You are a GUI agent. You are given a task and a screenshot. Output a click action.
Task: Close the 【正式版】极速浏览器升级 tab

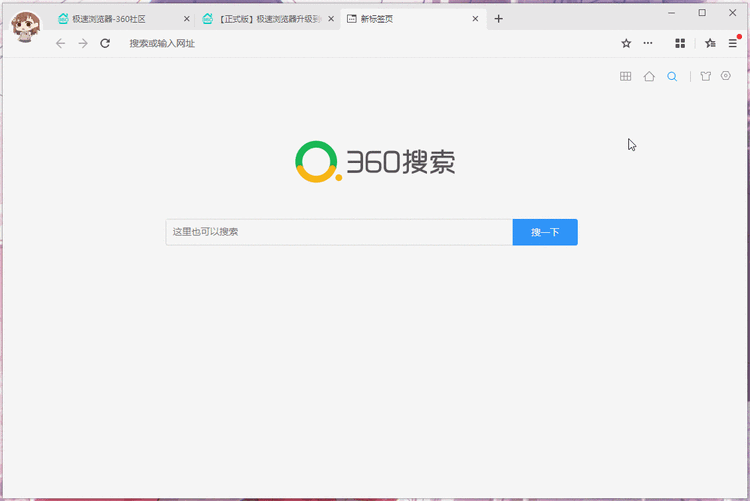click(x=331, y=19)
